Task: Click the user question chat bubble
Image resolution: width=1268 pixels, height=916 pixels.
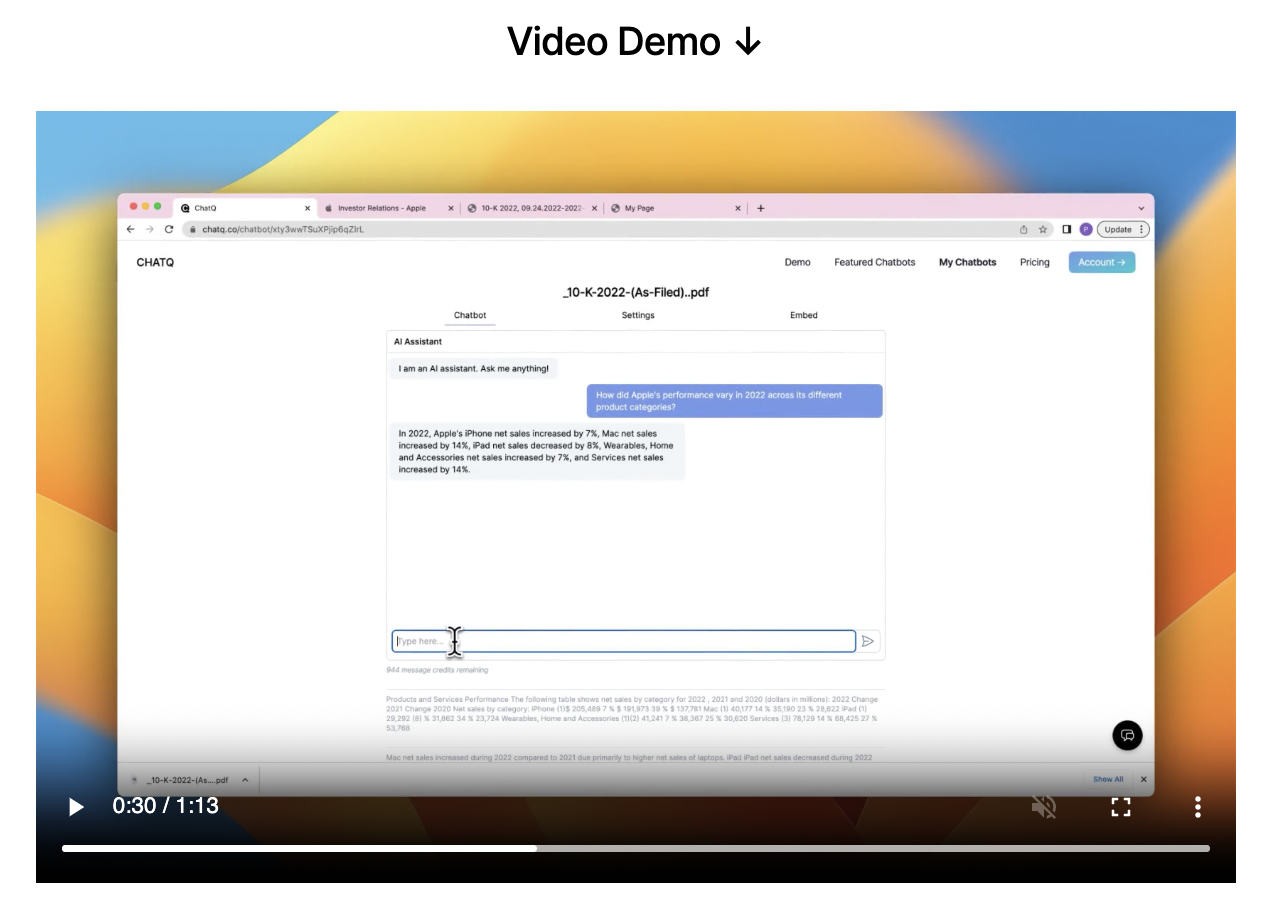Action: [x=734, y=401]
